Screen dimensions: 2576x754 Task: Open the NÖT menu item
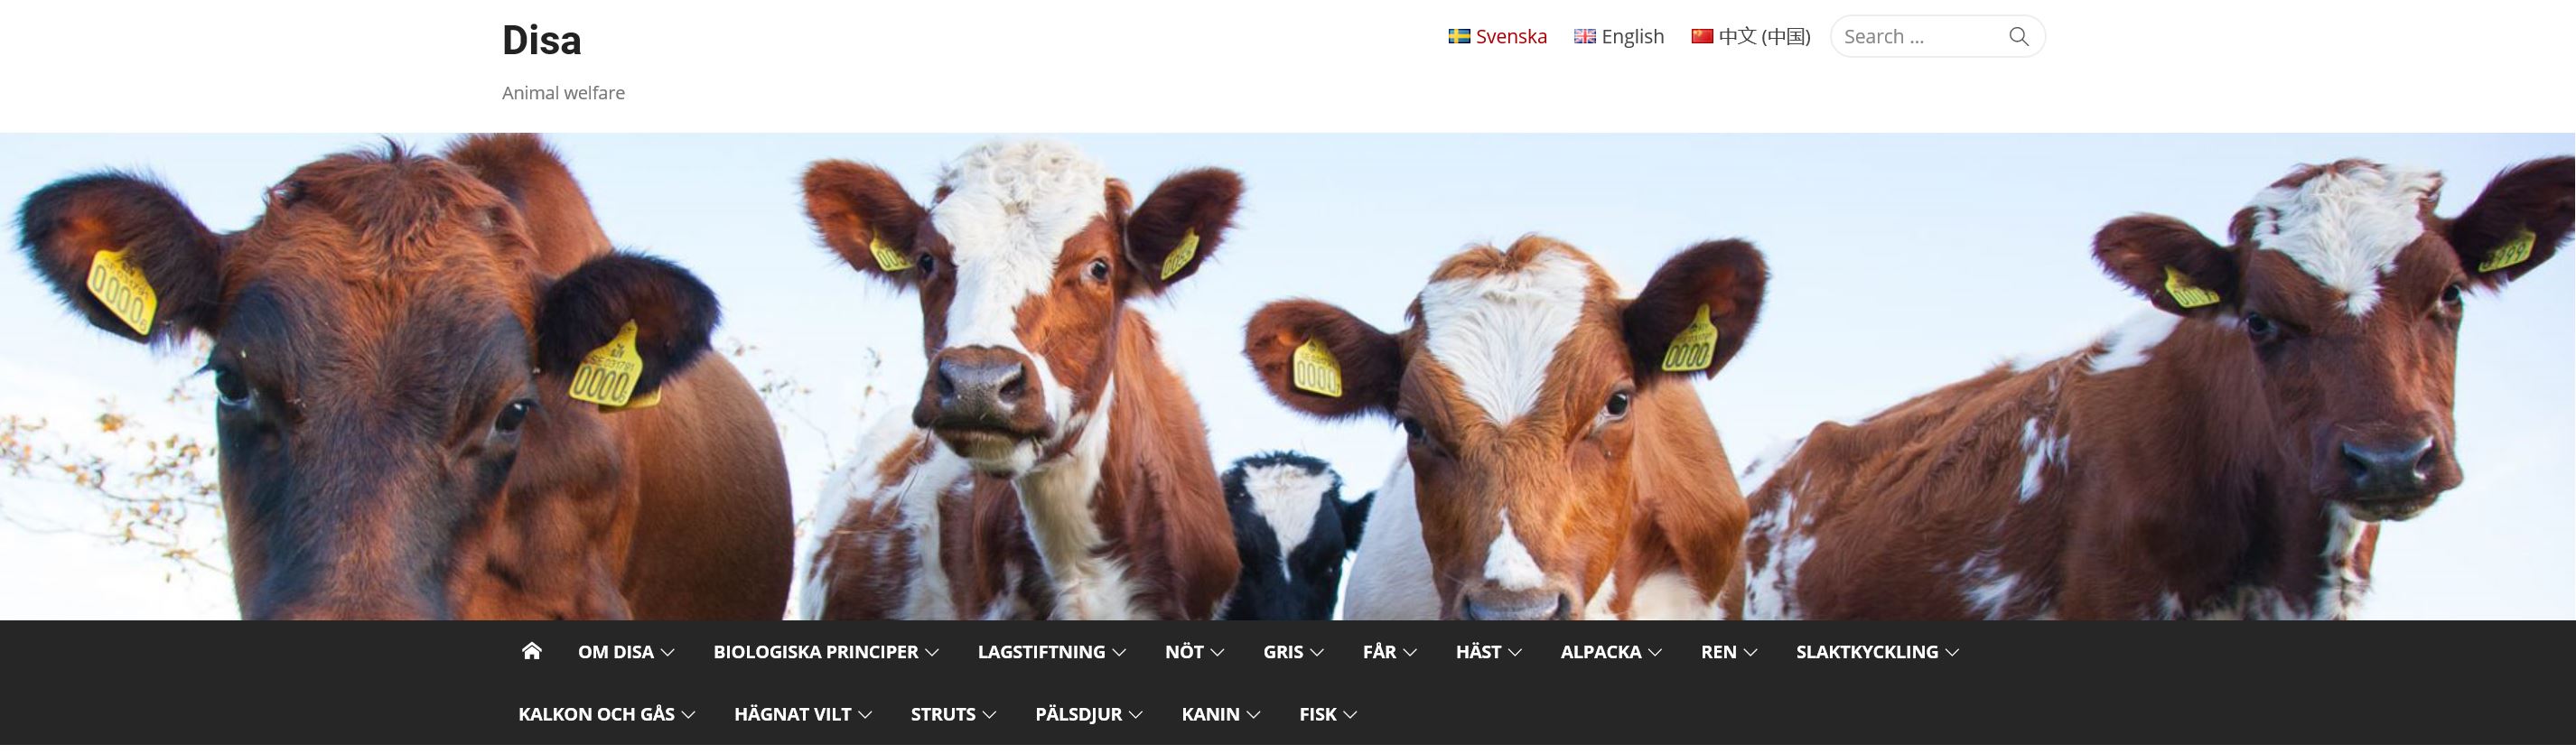pos(1184,652)
